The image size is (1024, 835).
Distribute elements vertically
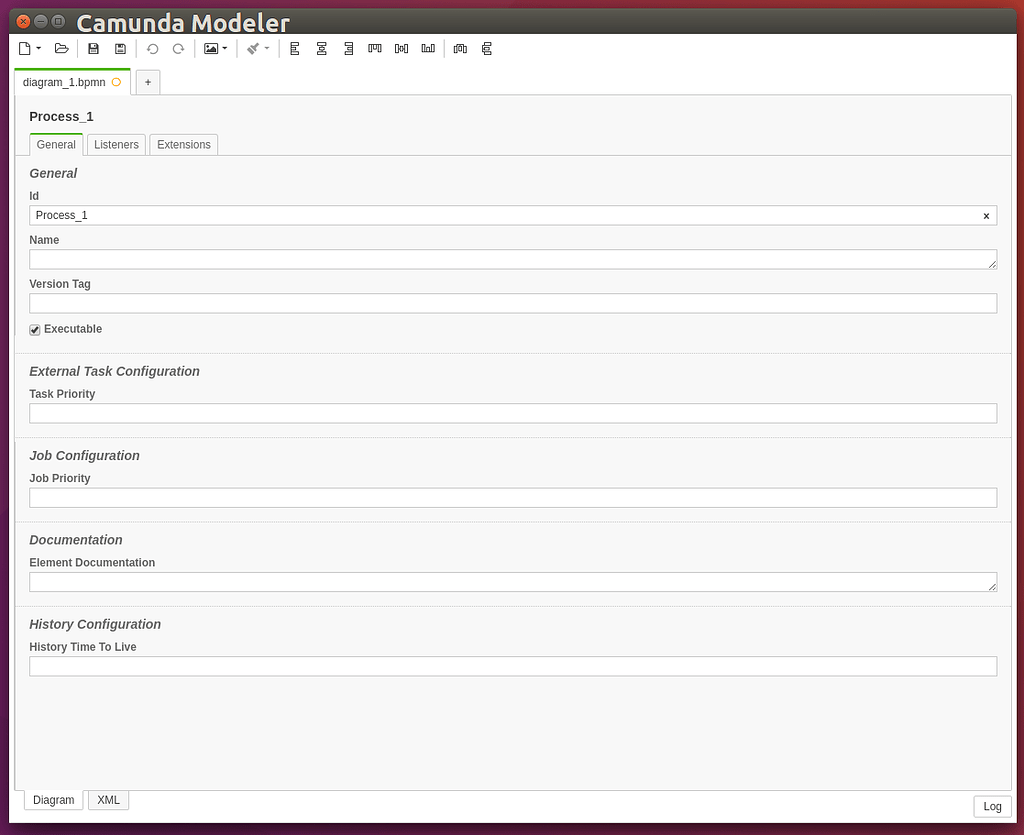tap(487, 48)
